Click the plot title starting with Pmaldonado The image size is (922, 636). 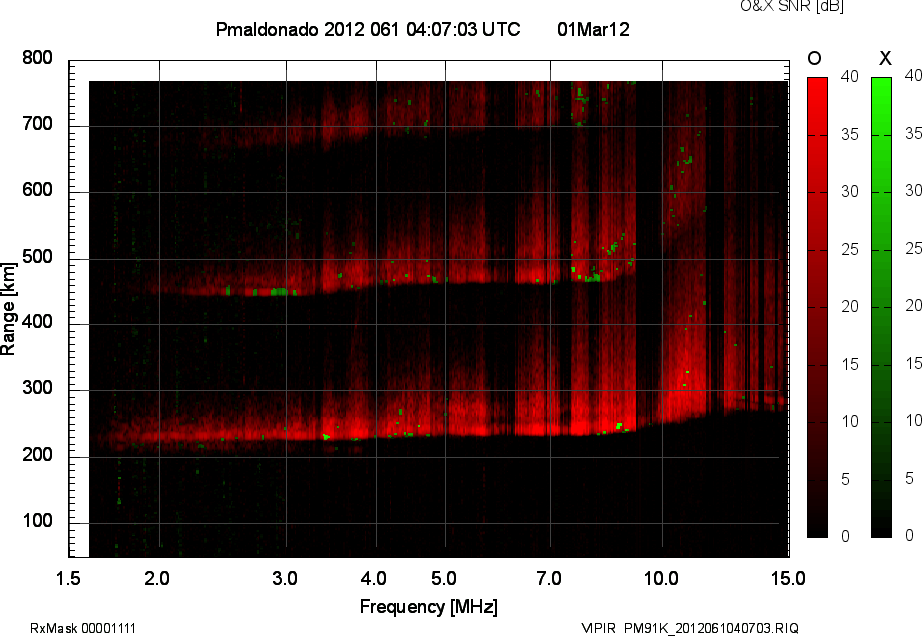coord(368,30)
